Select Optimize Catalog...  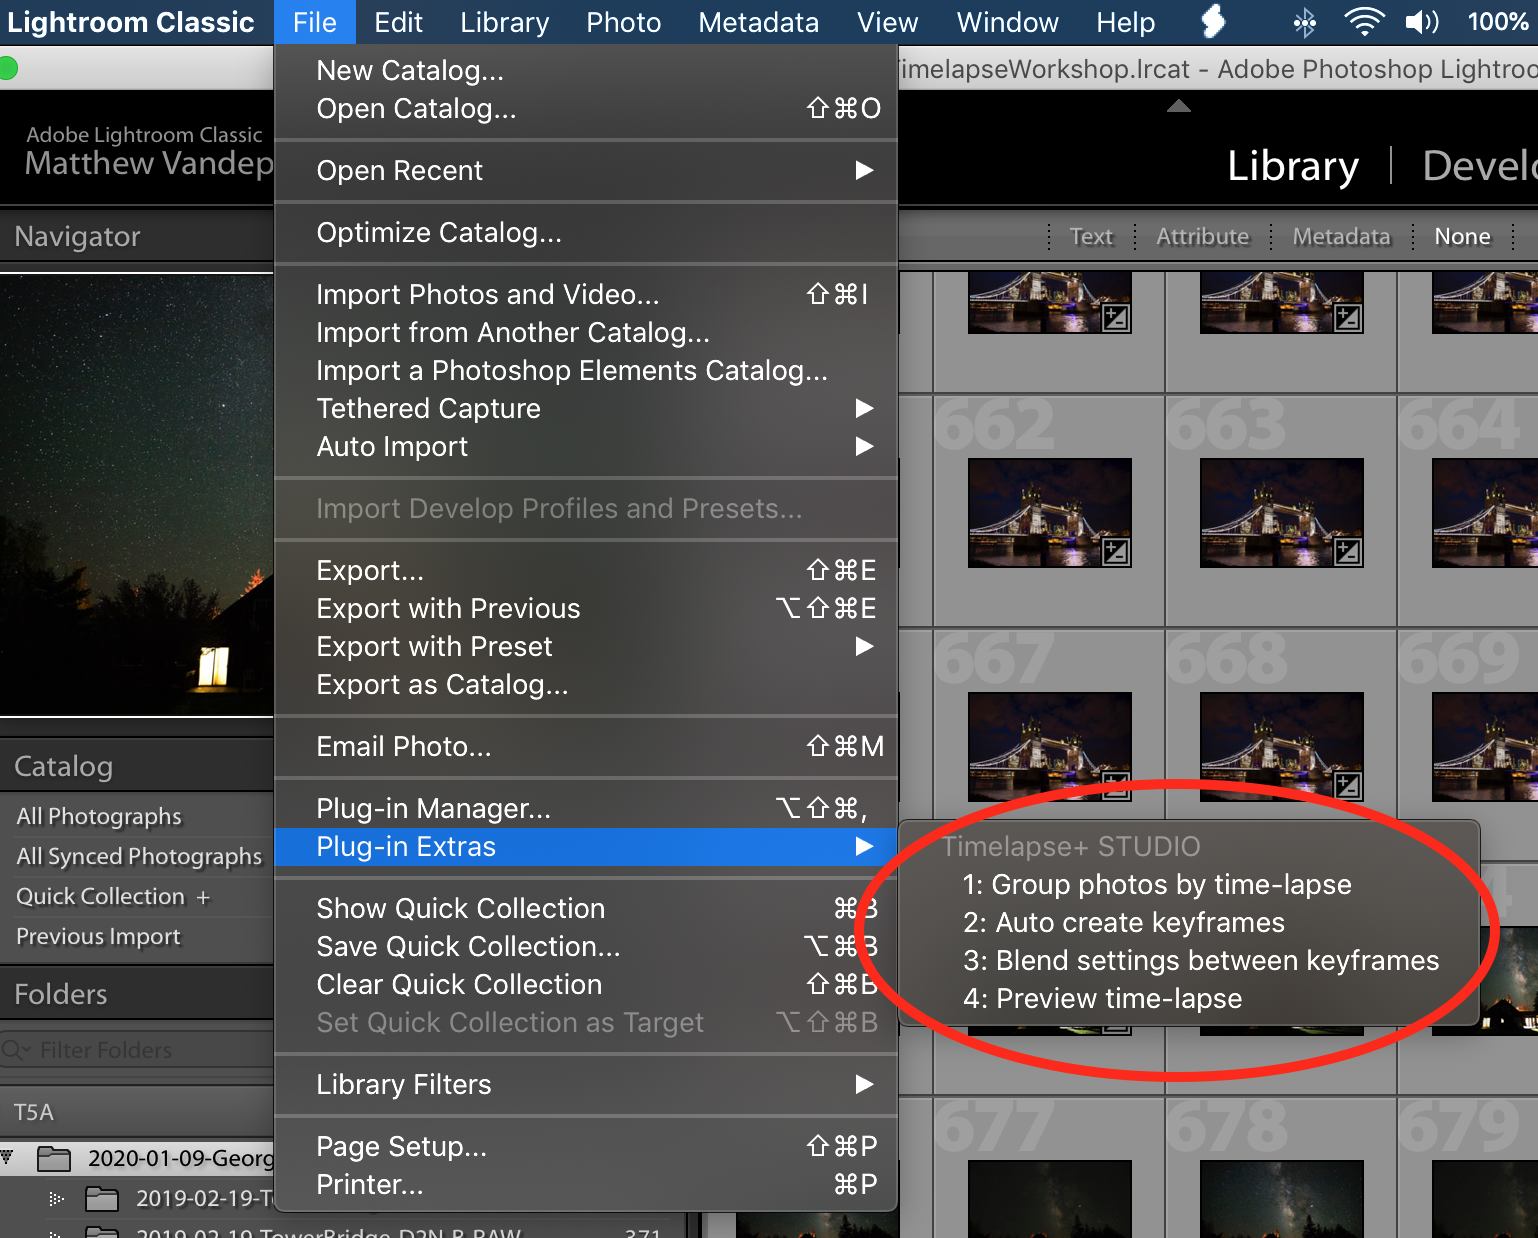tap(586, 233)
